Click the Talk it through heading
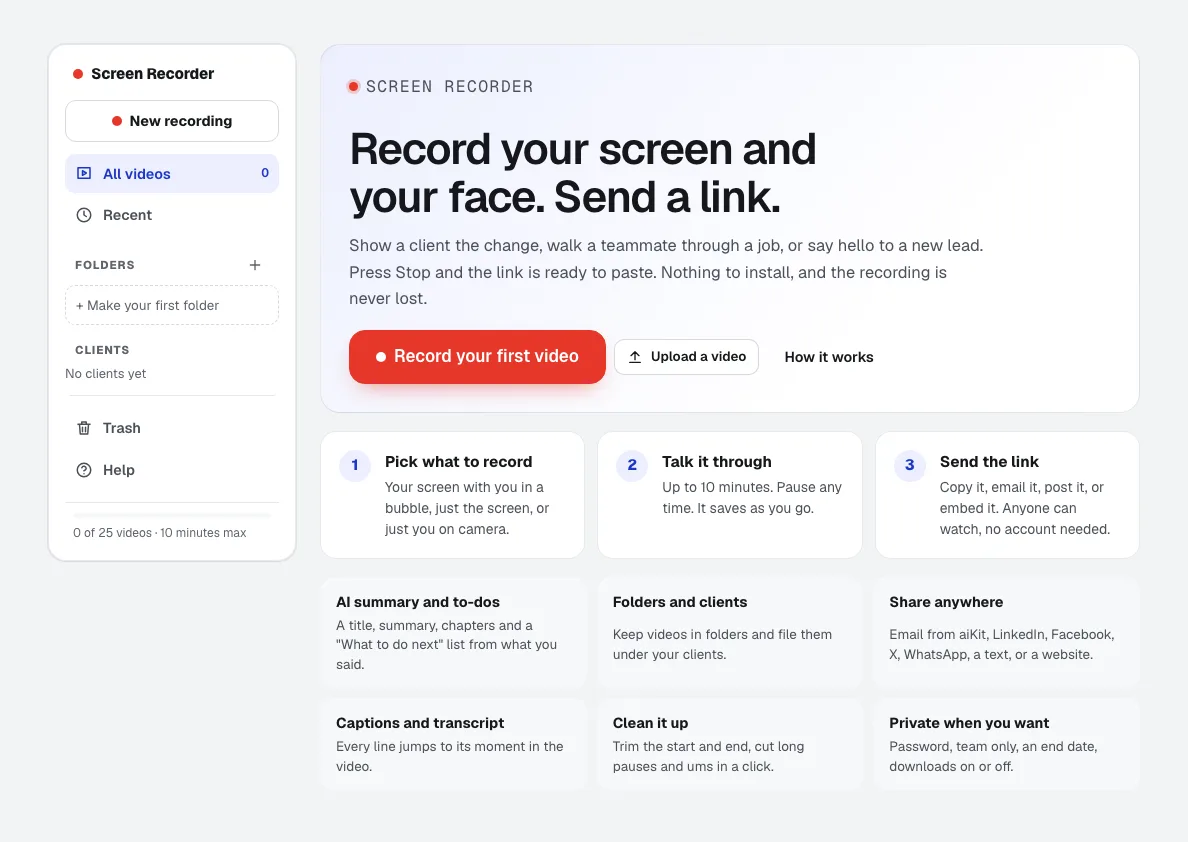Image resolution: width=1188 pixels, height=842 pixels. (x=717, y=462)
